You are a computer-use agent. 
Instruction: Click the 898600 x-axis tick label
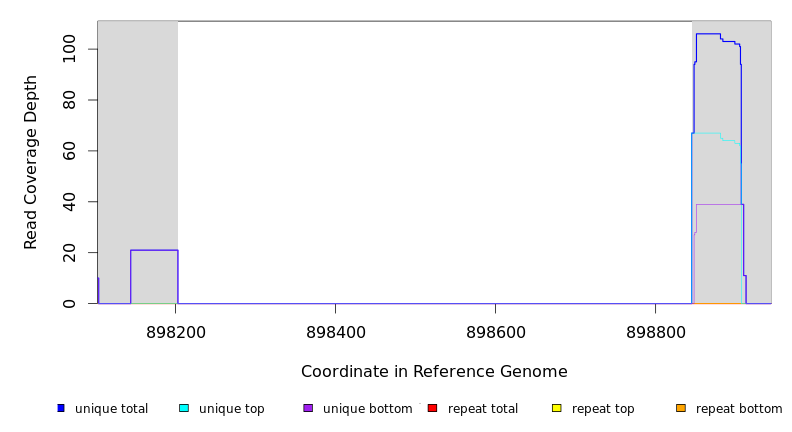pos(495,332)
